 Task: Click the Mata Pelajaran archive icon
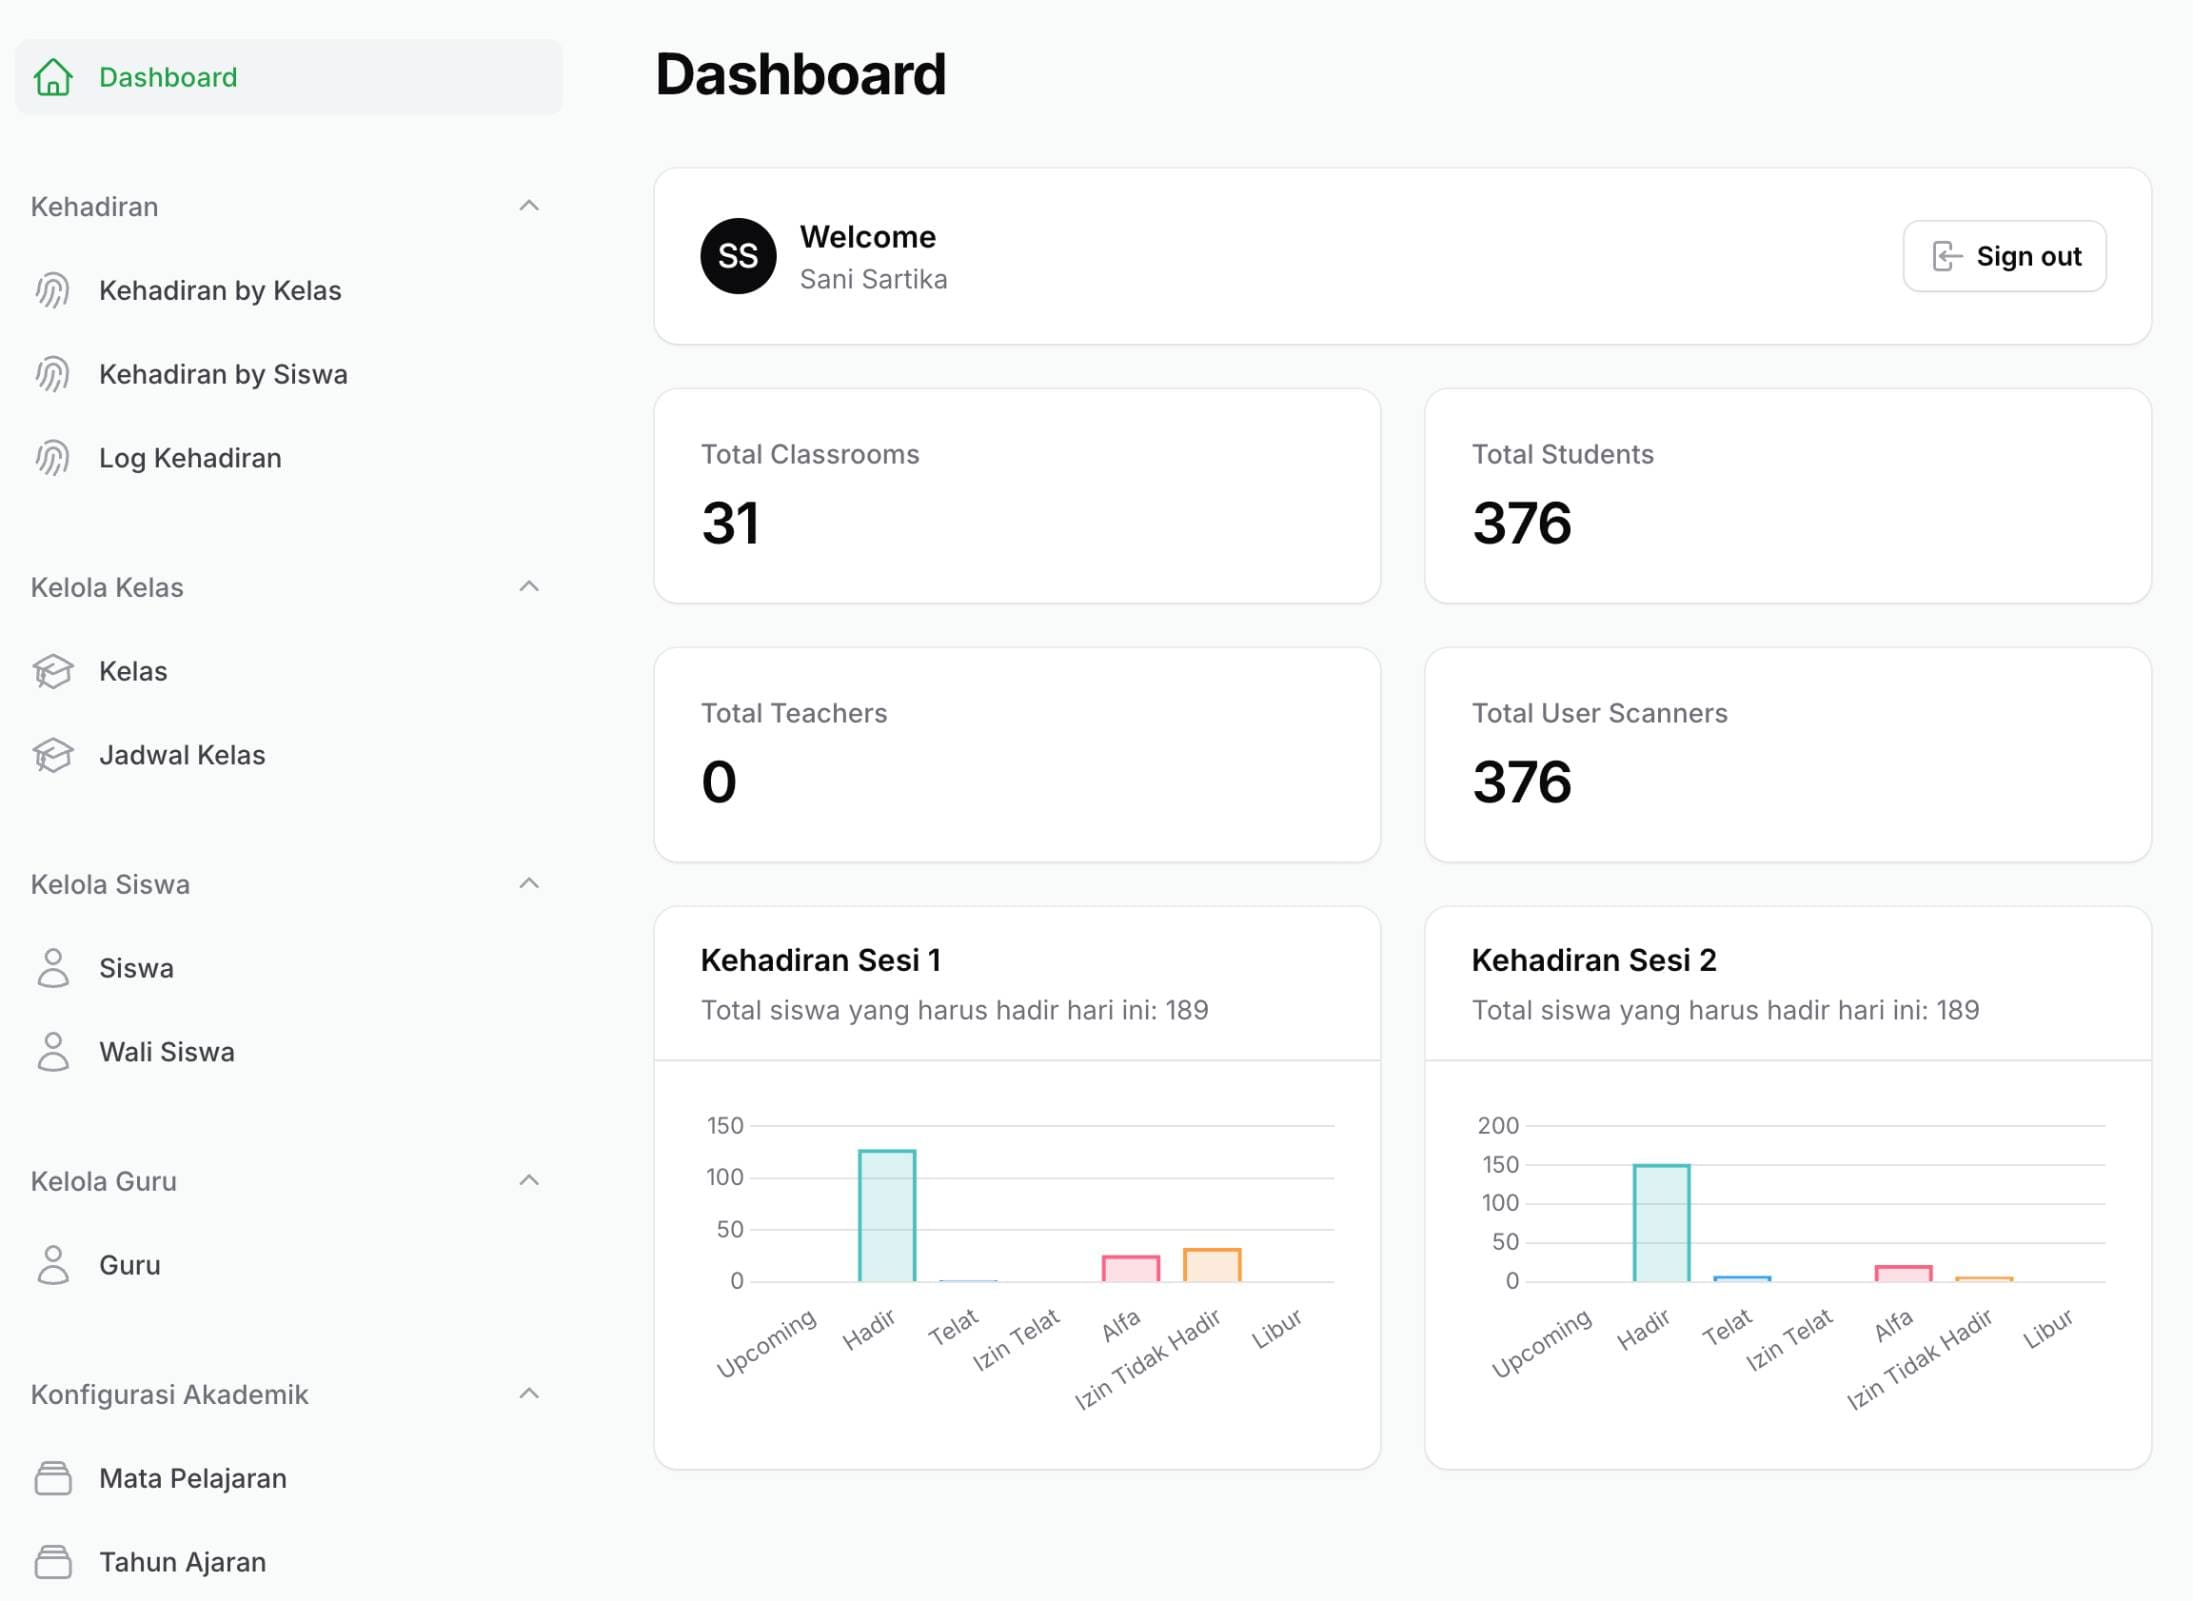[52, 1478]
